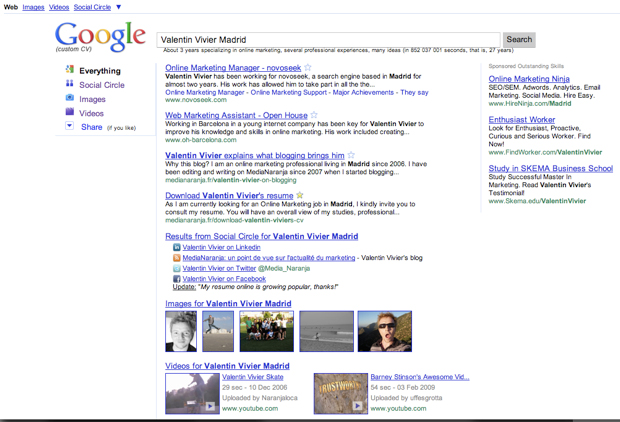Star the Online Marketing Manager - novoseek result
The height and width of the screenshot is (422, 620).
coord(308,68)
